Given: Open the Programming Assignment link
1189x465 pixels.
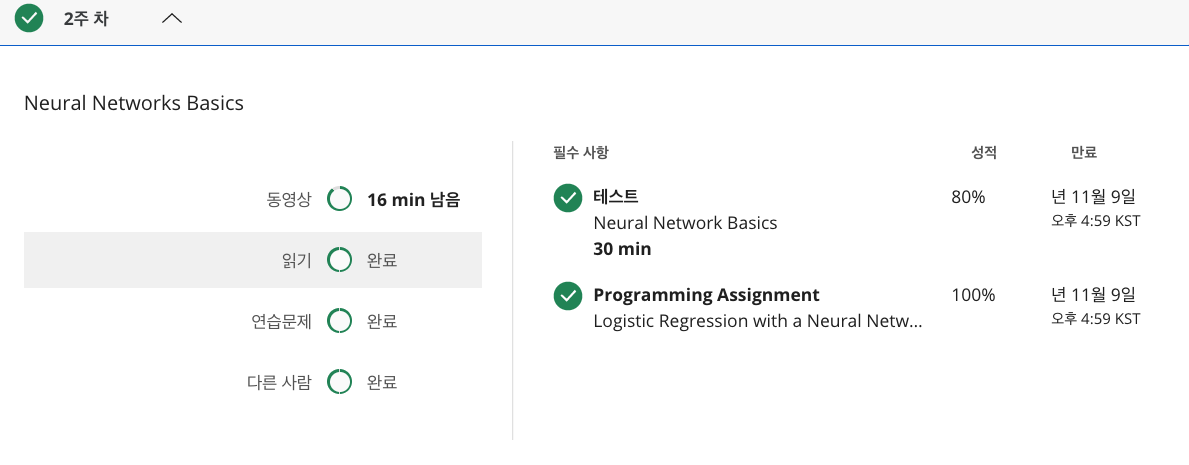Looking at the screenshot, I should click(x=706, y=295).
